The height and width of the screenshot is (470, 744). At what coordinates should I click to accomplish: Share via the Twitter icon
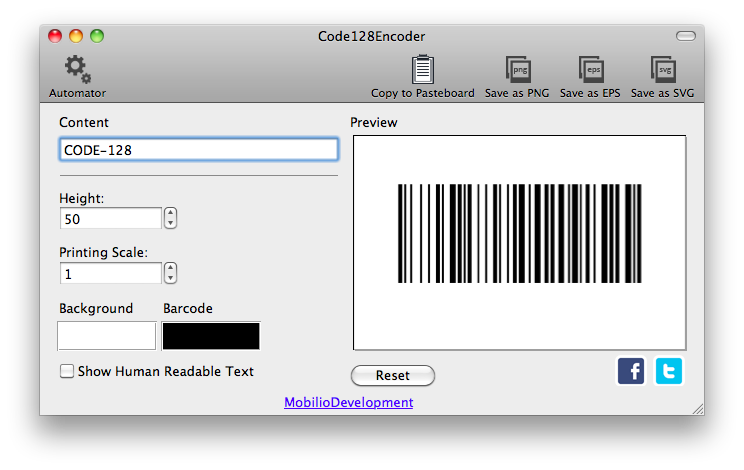pyautogui.click(x=669, y=371)
